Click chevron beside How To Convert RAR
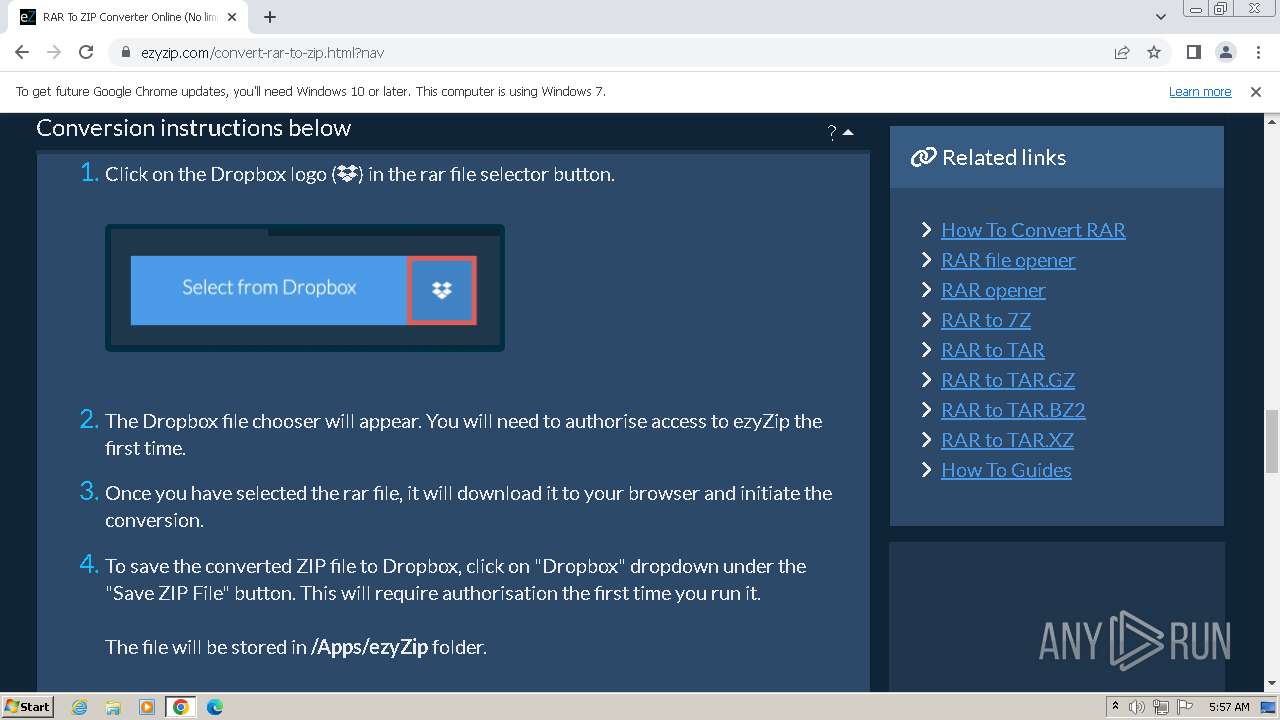Screen dimensions: 1280x720 pos(926,230)
